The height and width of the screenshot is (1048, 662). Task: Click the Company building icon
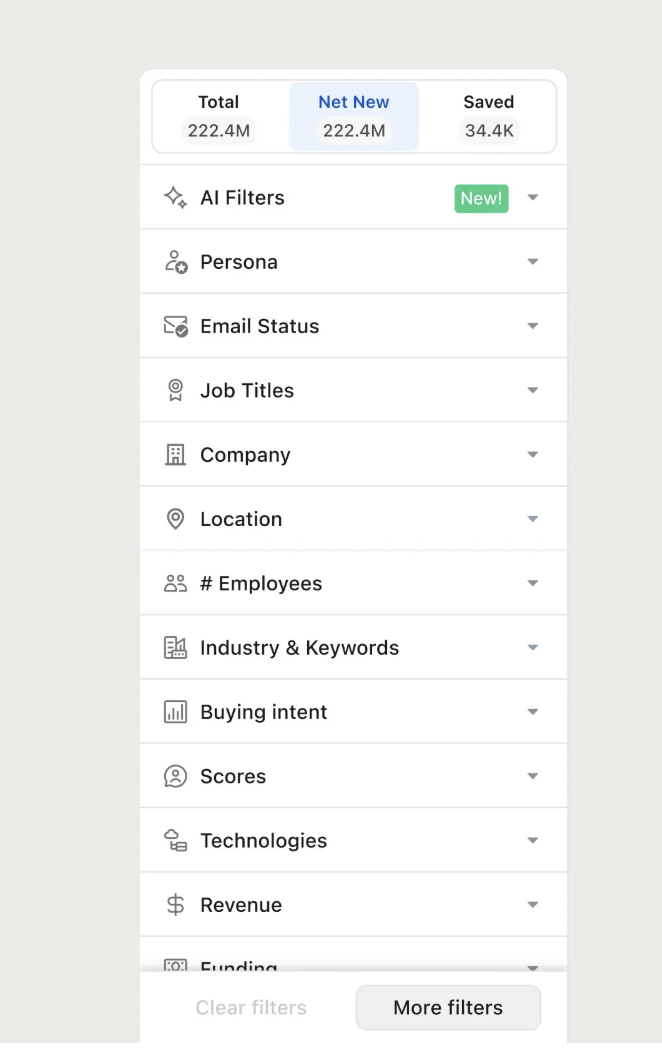pos(175,455)
